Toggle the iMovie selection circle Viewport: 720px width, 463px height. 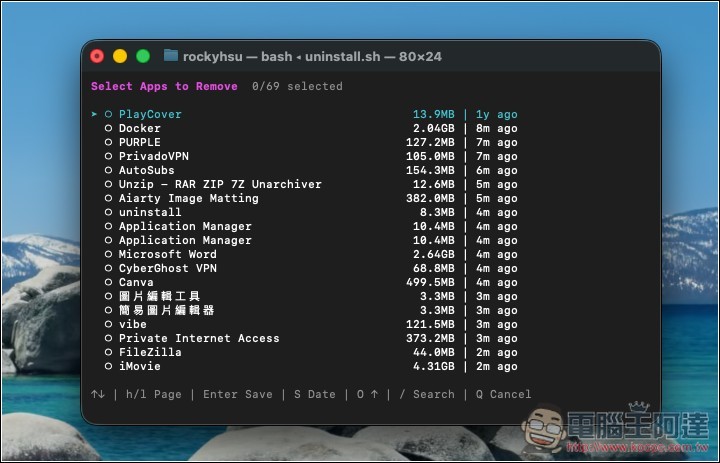pos(108,366)
